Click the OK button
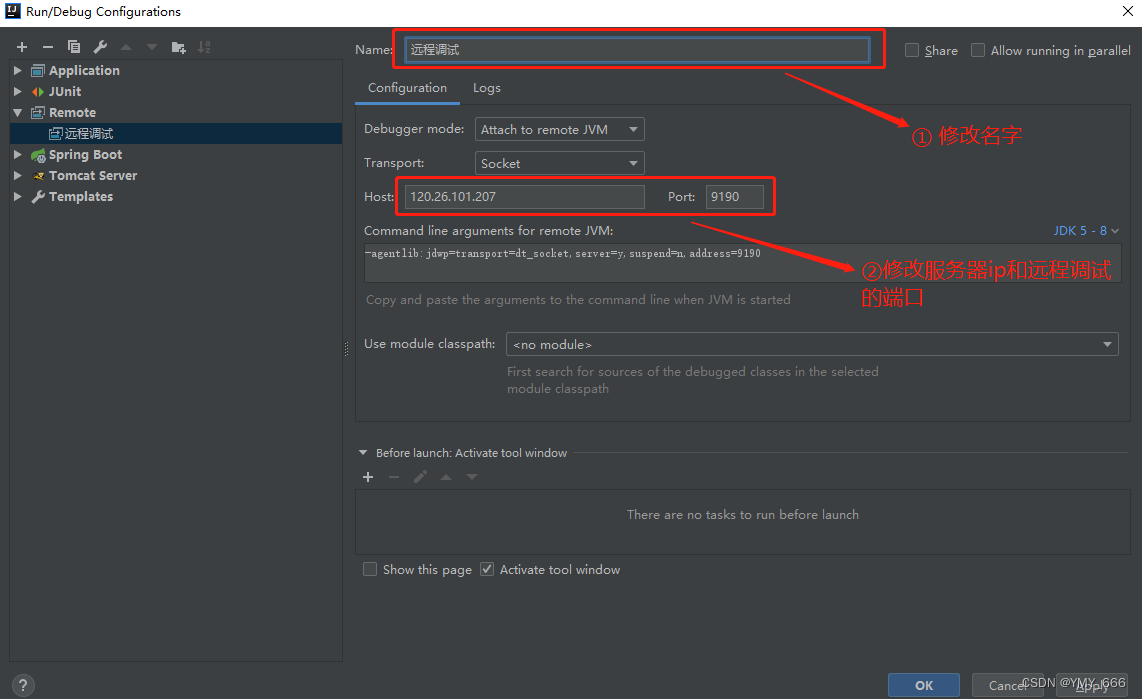 click(923, 685)
